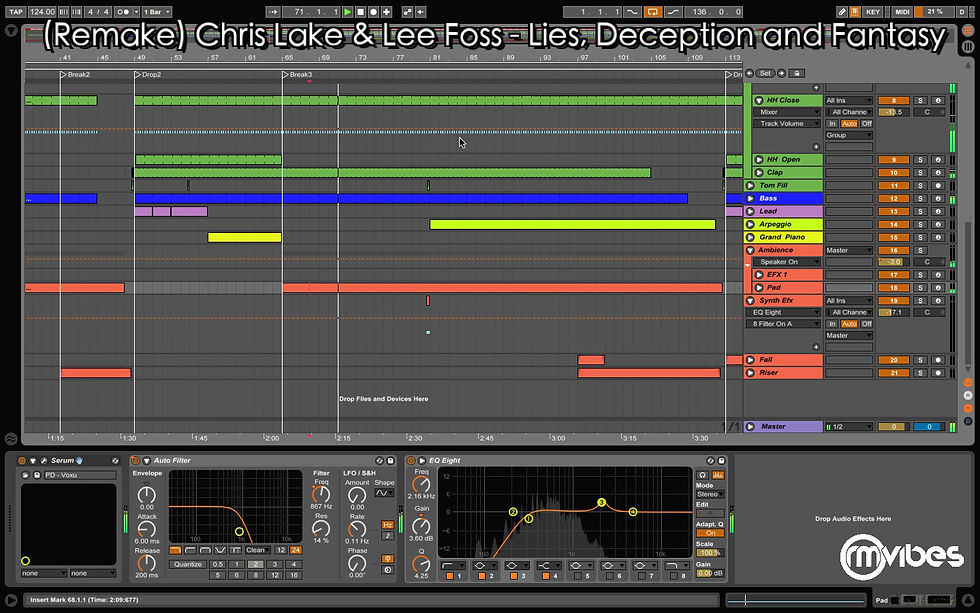Toggle automation arm icon in transport

pos(408,11)
